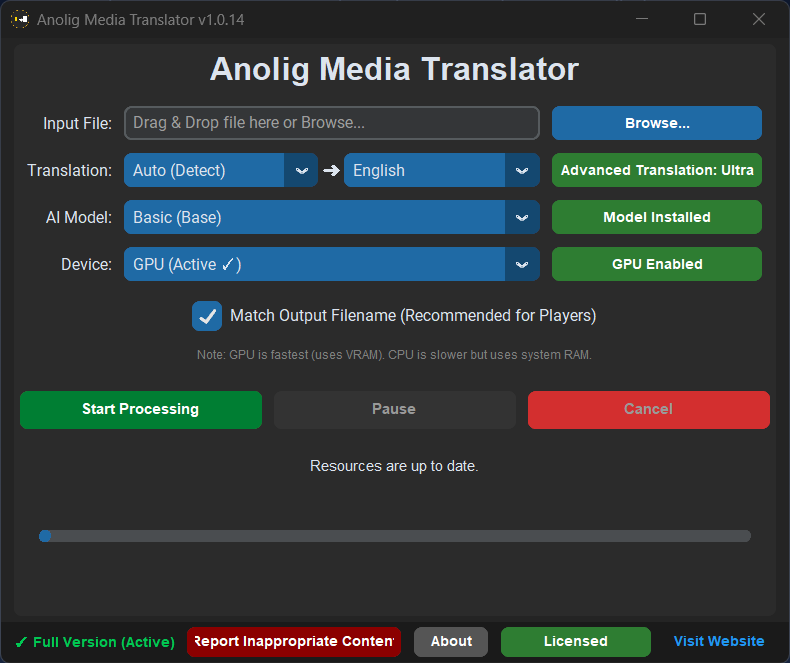Viewport: 790px width, 663px height.
Task: Click the Pause button
Action: [x=394, y=410]
